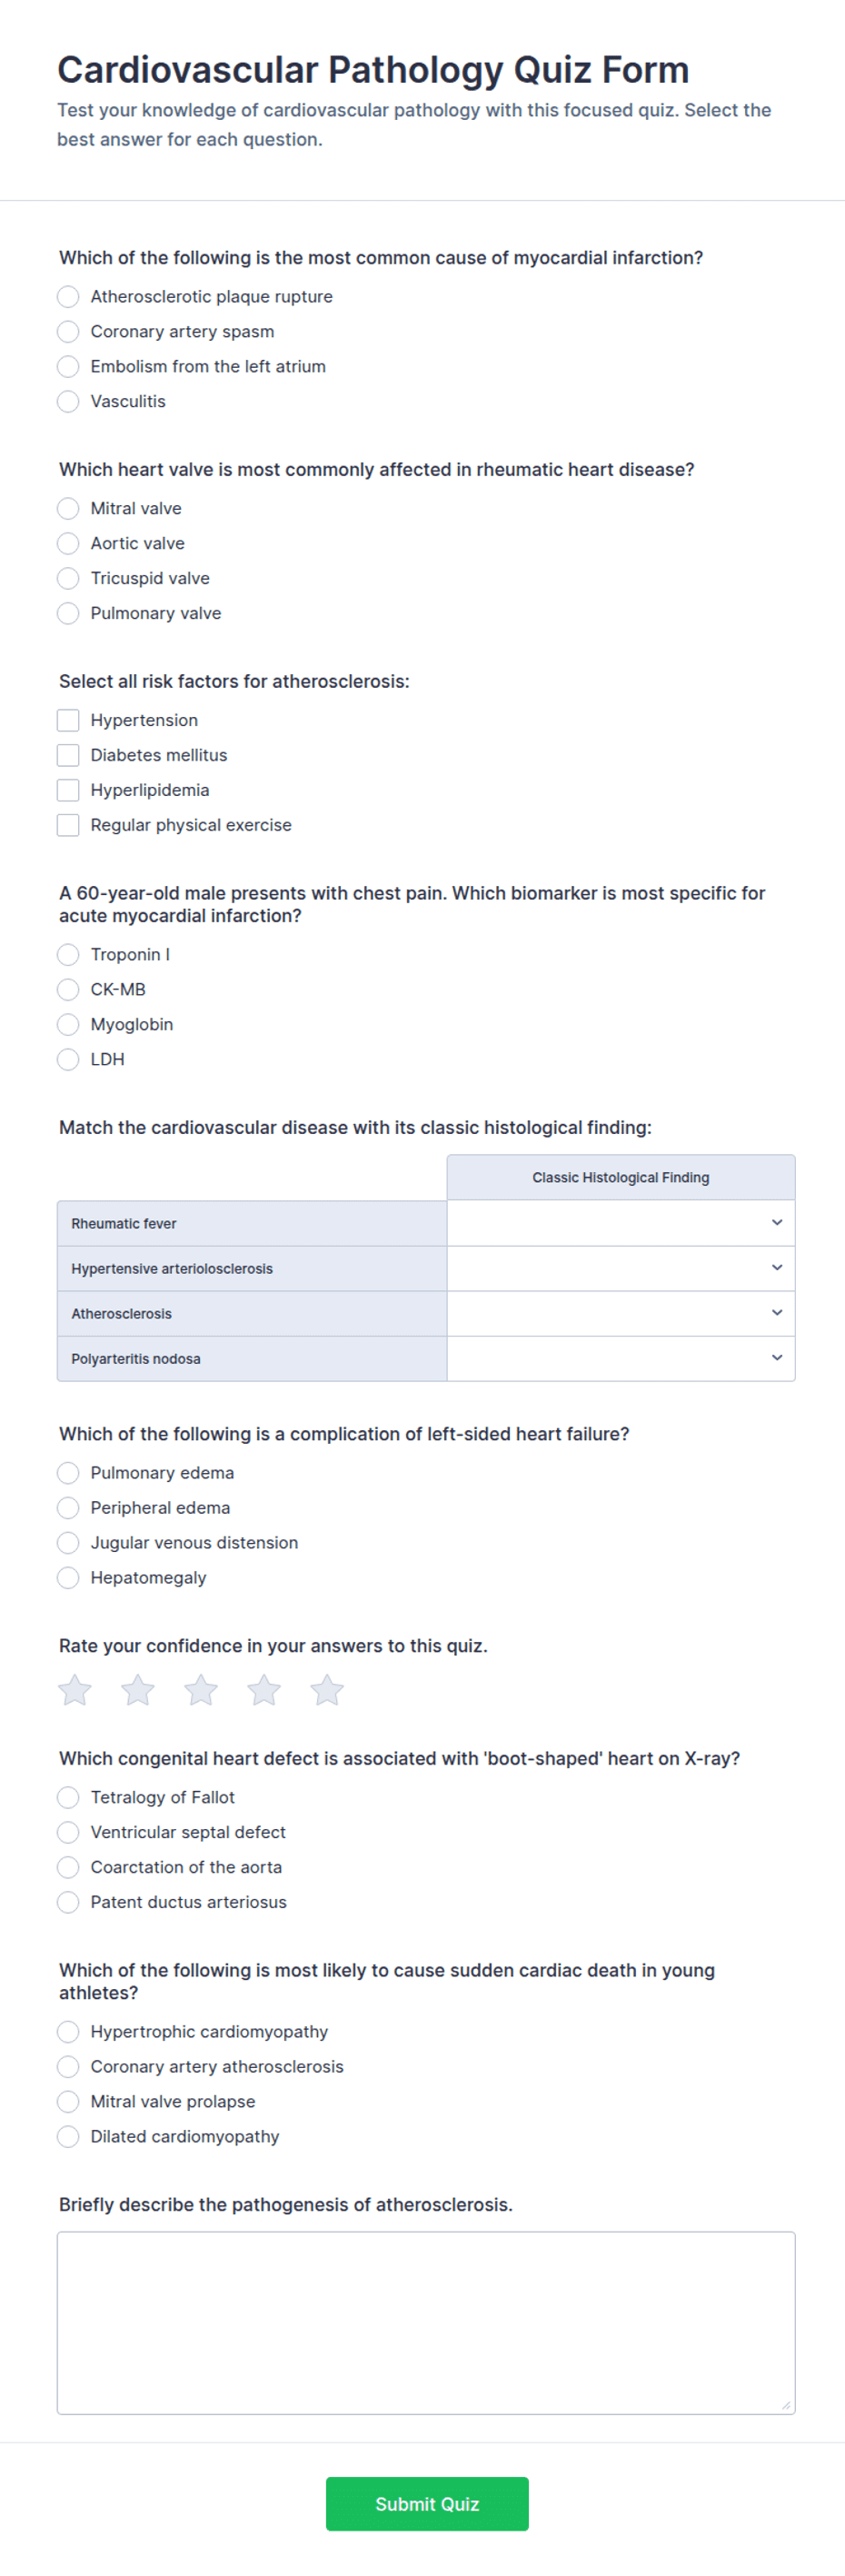Select Pulmonary edema option
This screenshot has height=2576, width=845.
[68, 1473]
